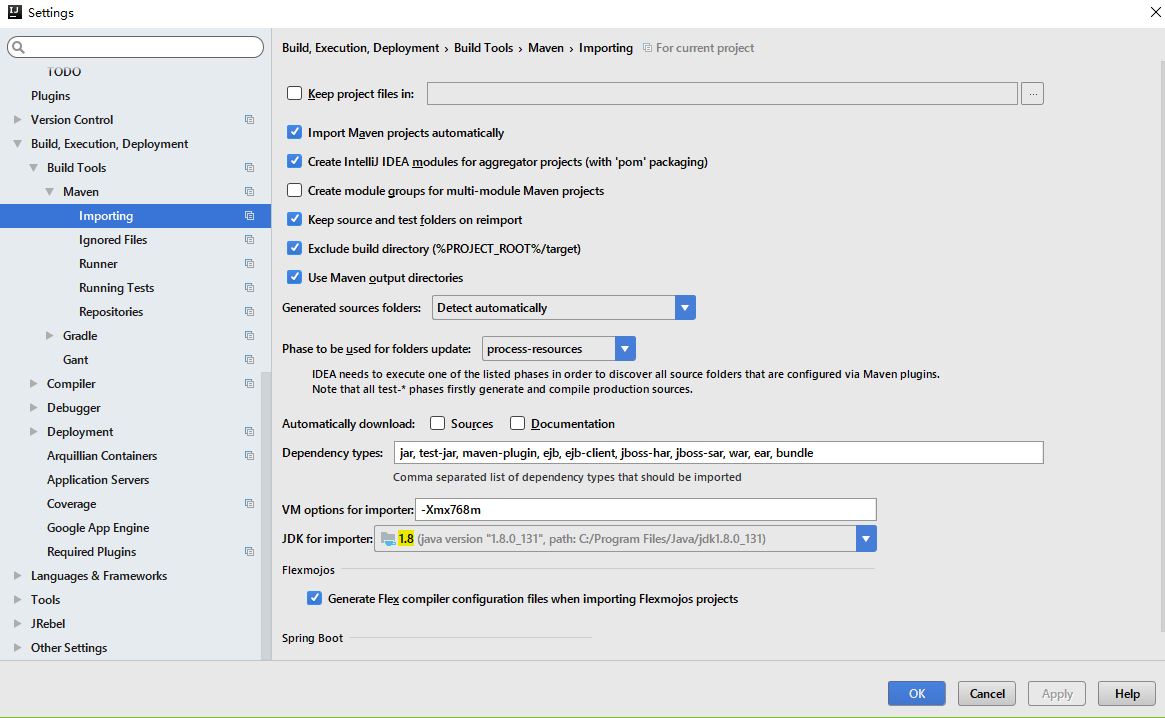Image resolution: width=1165 pixels, height=718 pixels.
Task: Click Help button
Action: (1127, 693)
